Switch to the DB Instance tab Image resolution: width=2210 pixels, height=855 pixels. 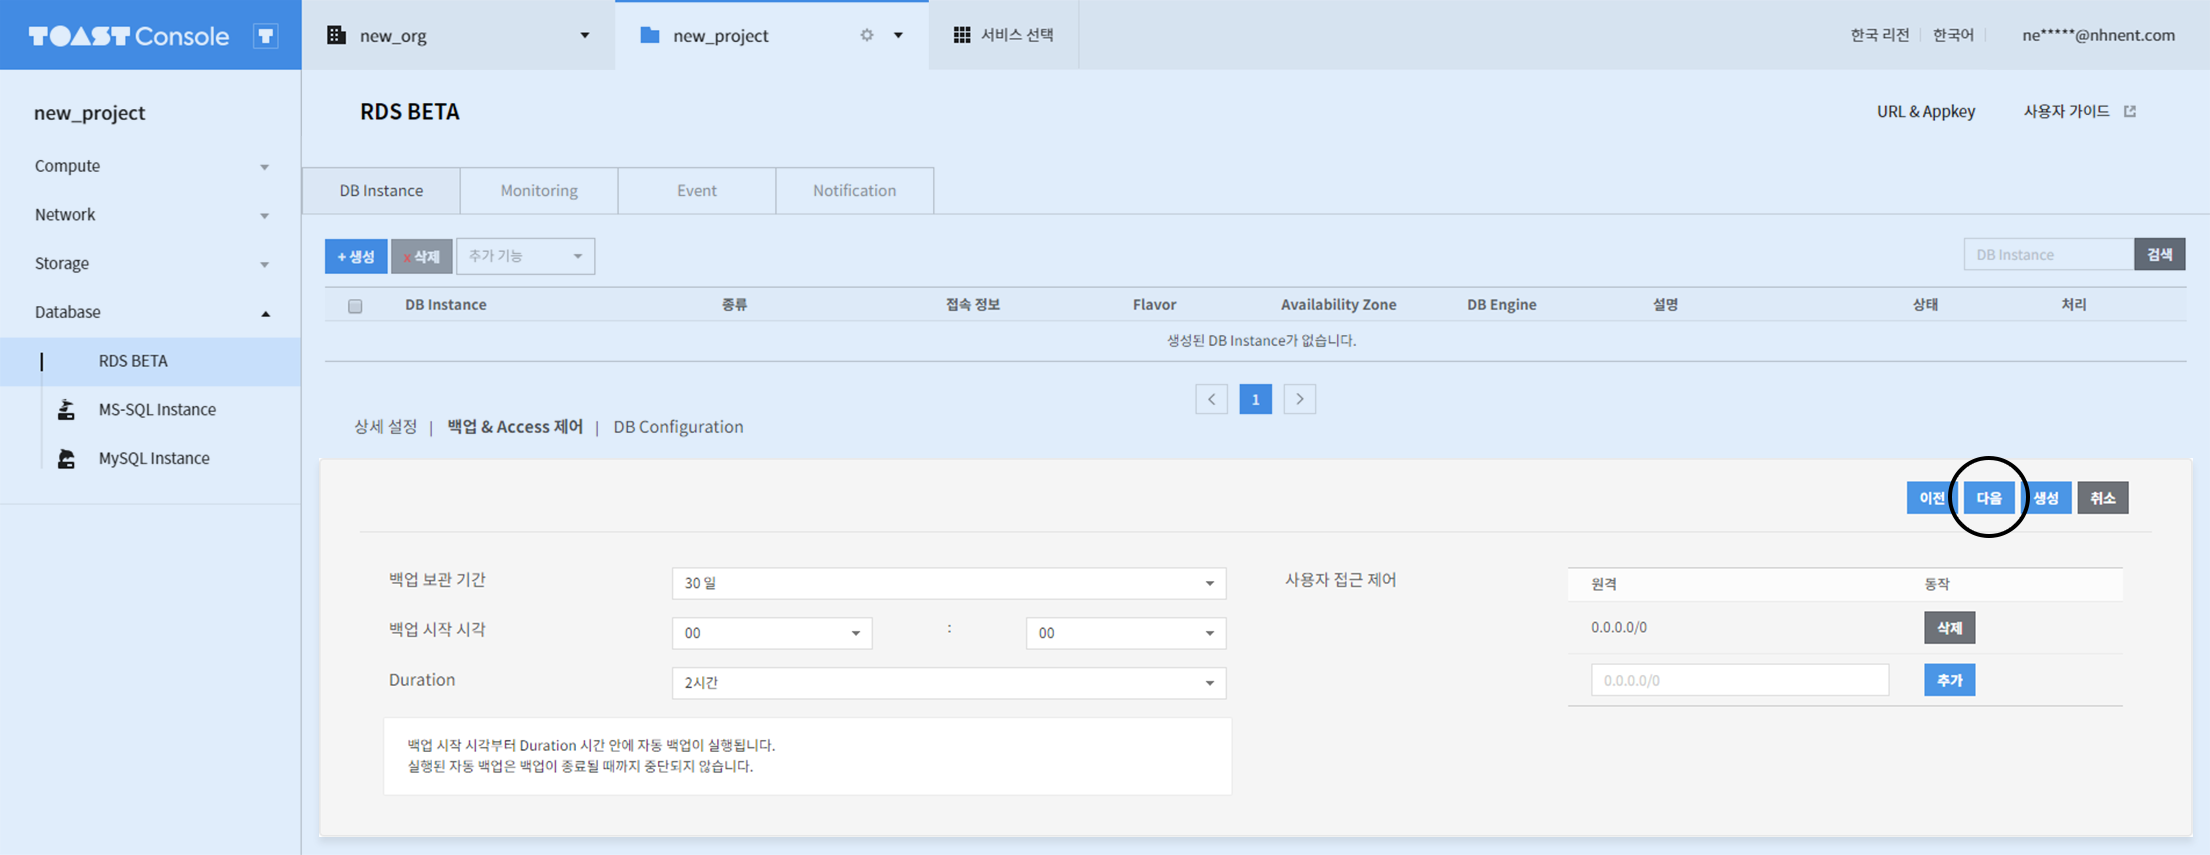tap(381, 190)
